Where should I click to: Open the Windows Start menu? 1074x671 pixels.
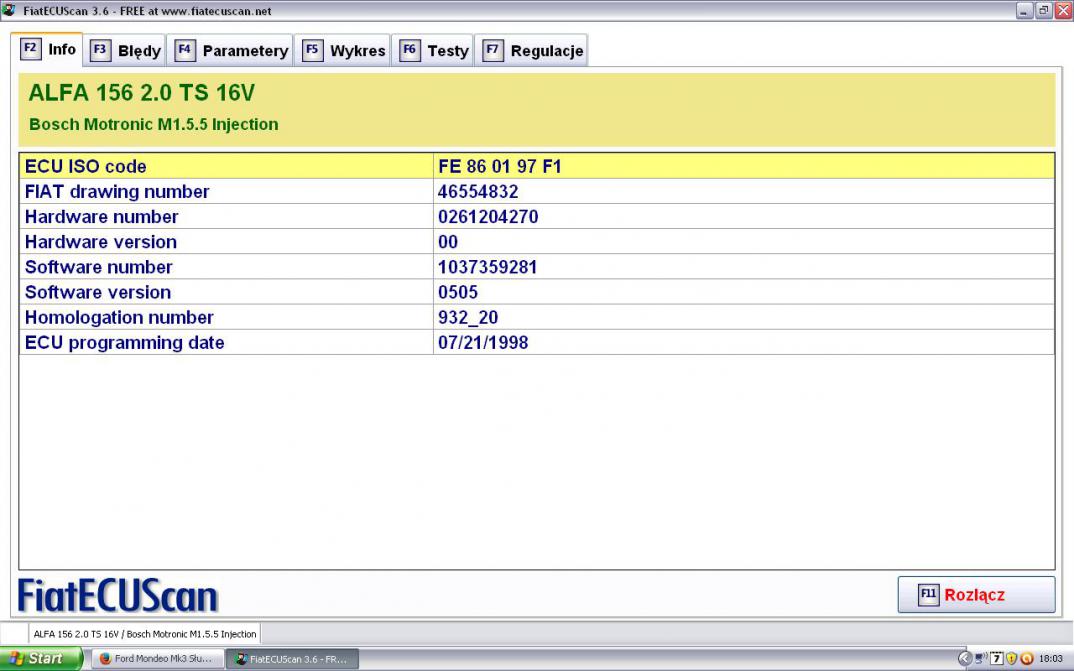(41, 659)
